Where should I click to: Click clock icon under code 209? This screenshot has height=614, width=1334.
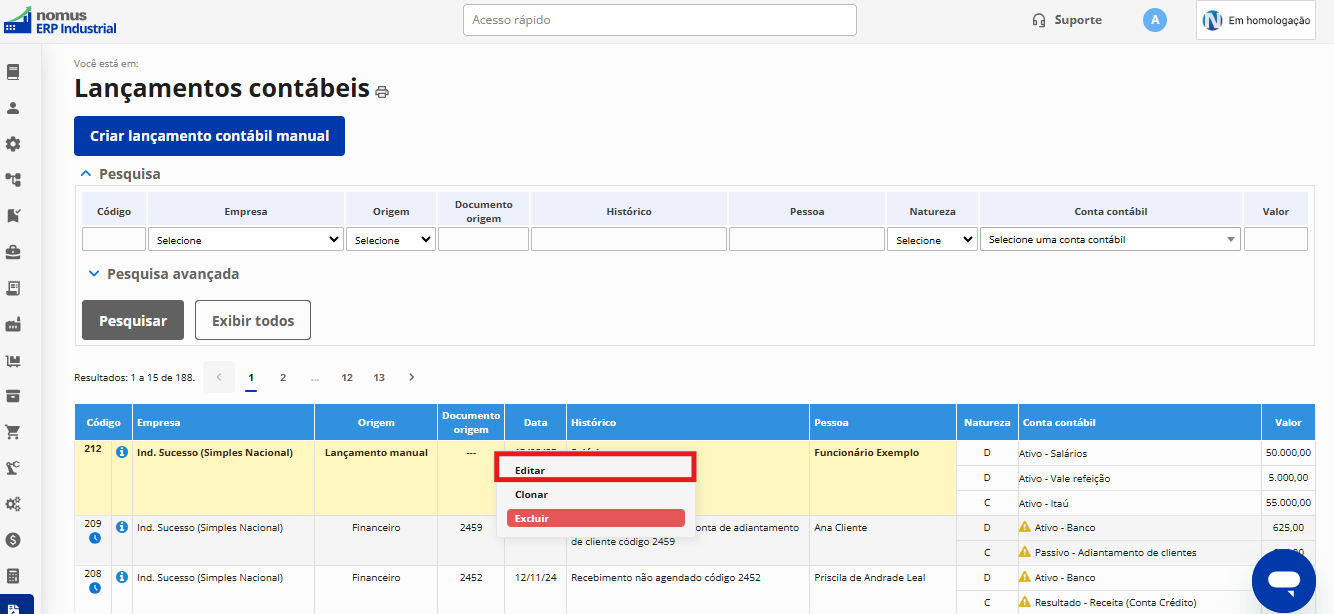pos(95,538)
